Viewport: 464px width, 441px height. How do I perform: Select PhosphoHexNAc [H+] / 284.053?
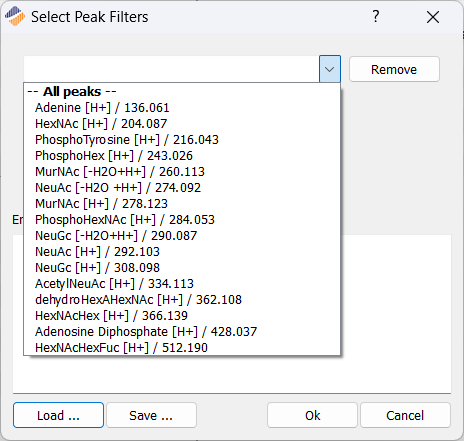pos(182,220)
